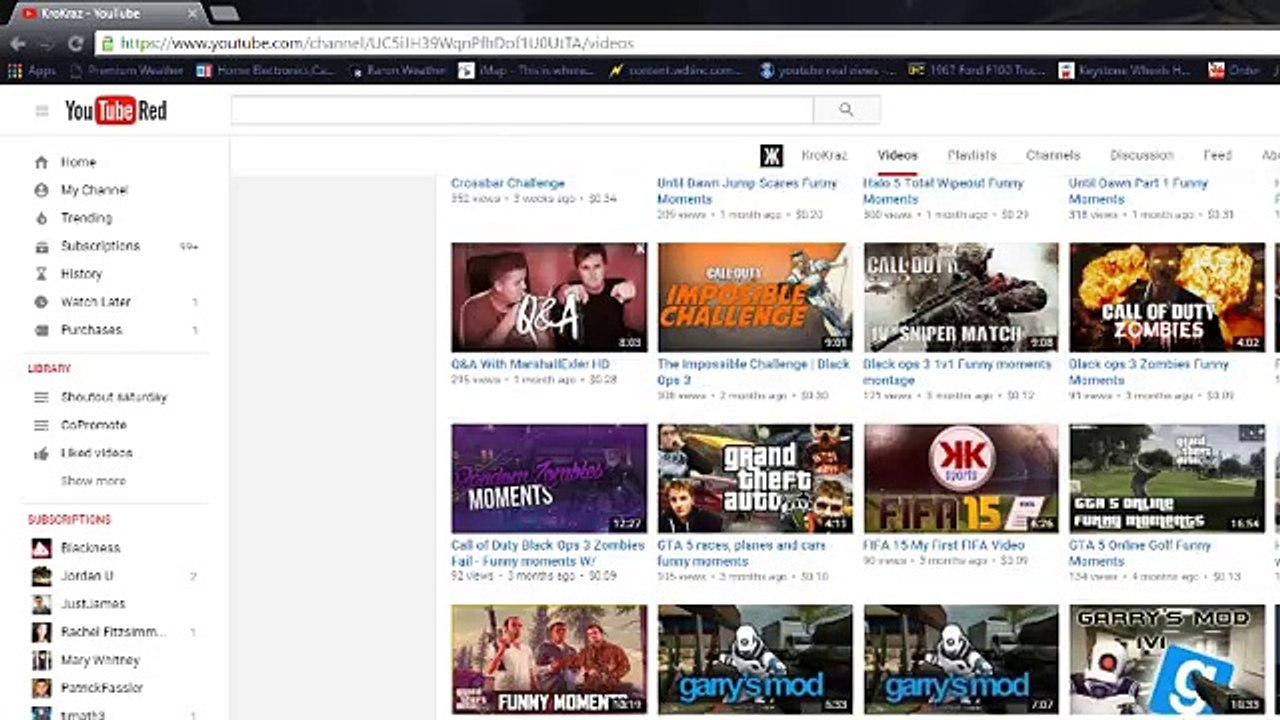
Task: Click the Mary Whitney channel avatar
Action: pyautogui.click(x=41, y=660)
